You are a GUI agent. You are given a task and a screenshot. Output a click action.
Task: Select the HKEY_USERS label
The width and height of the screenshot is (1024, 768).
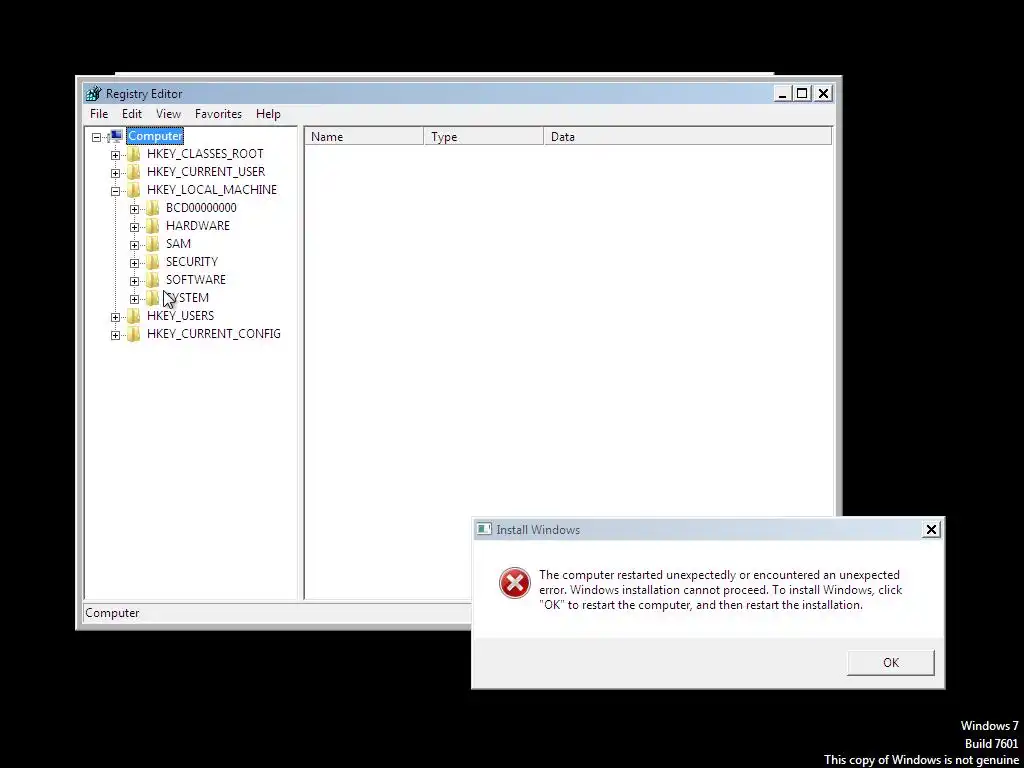180,315
